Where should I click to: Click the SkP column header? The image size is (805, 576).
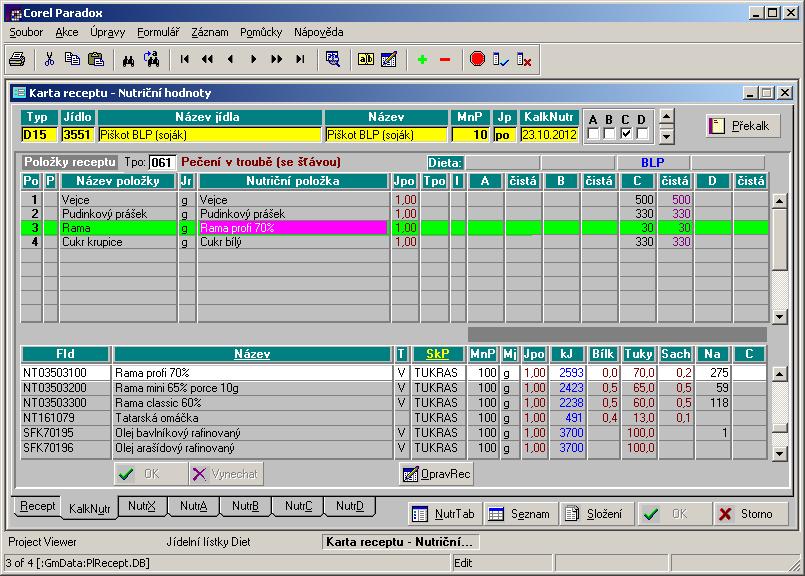[438, 354]
